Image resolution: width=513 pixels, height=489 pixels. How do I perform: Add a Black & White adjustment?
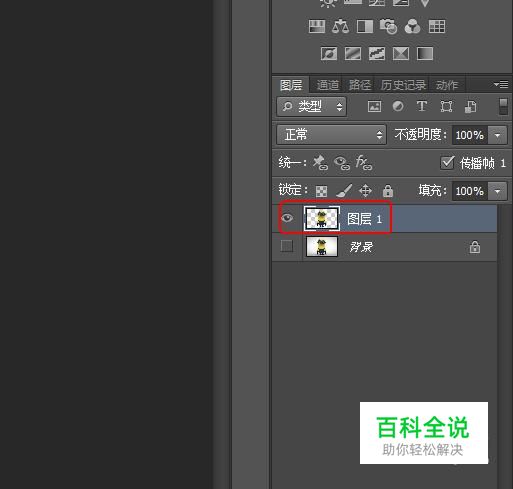365,26
